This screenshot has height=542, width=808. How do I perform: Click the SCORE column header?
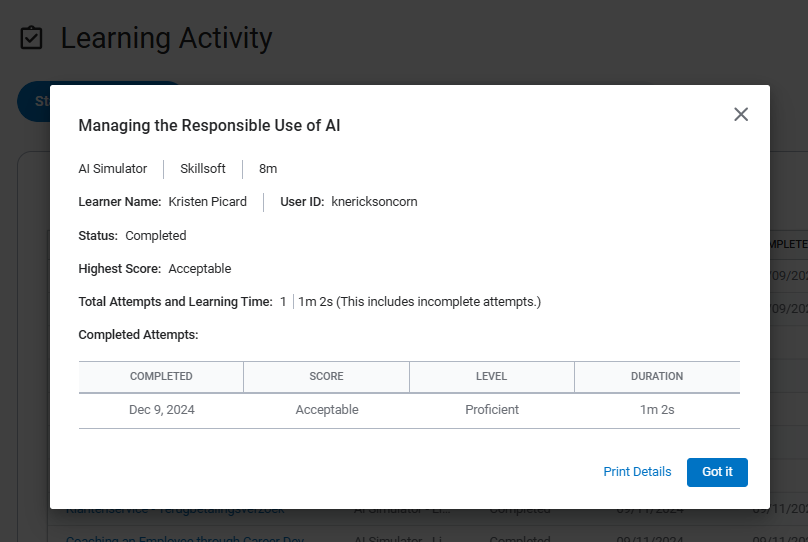point(326,377)
